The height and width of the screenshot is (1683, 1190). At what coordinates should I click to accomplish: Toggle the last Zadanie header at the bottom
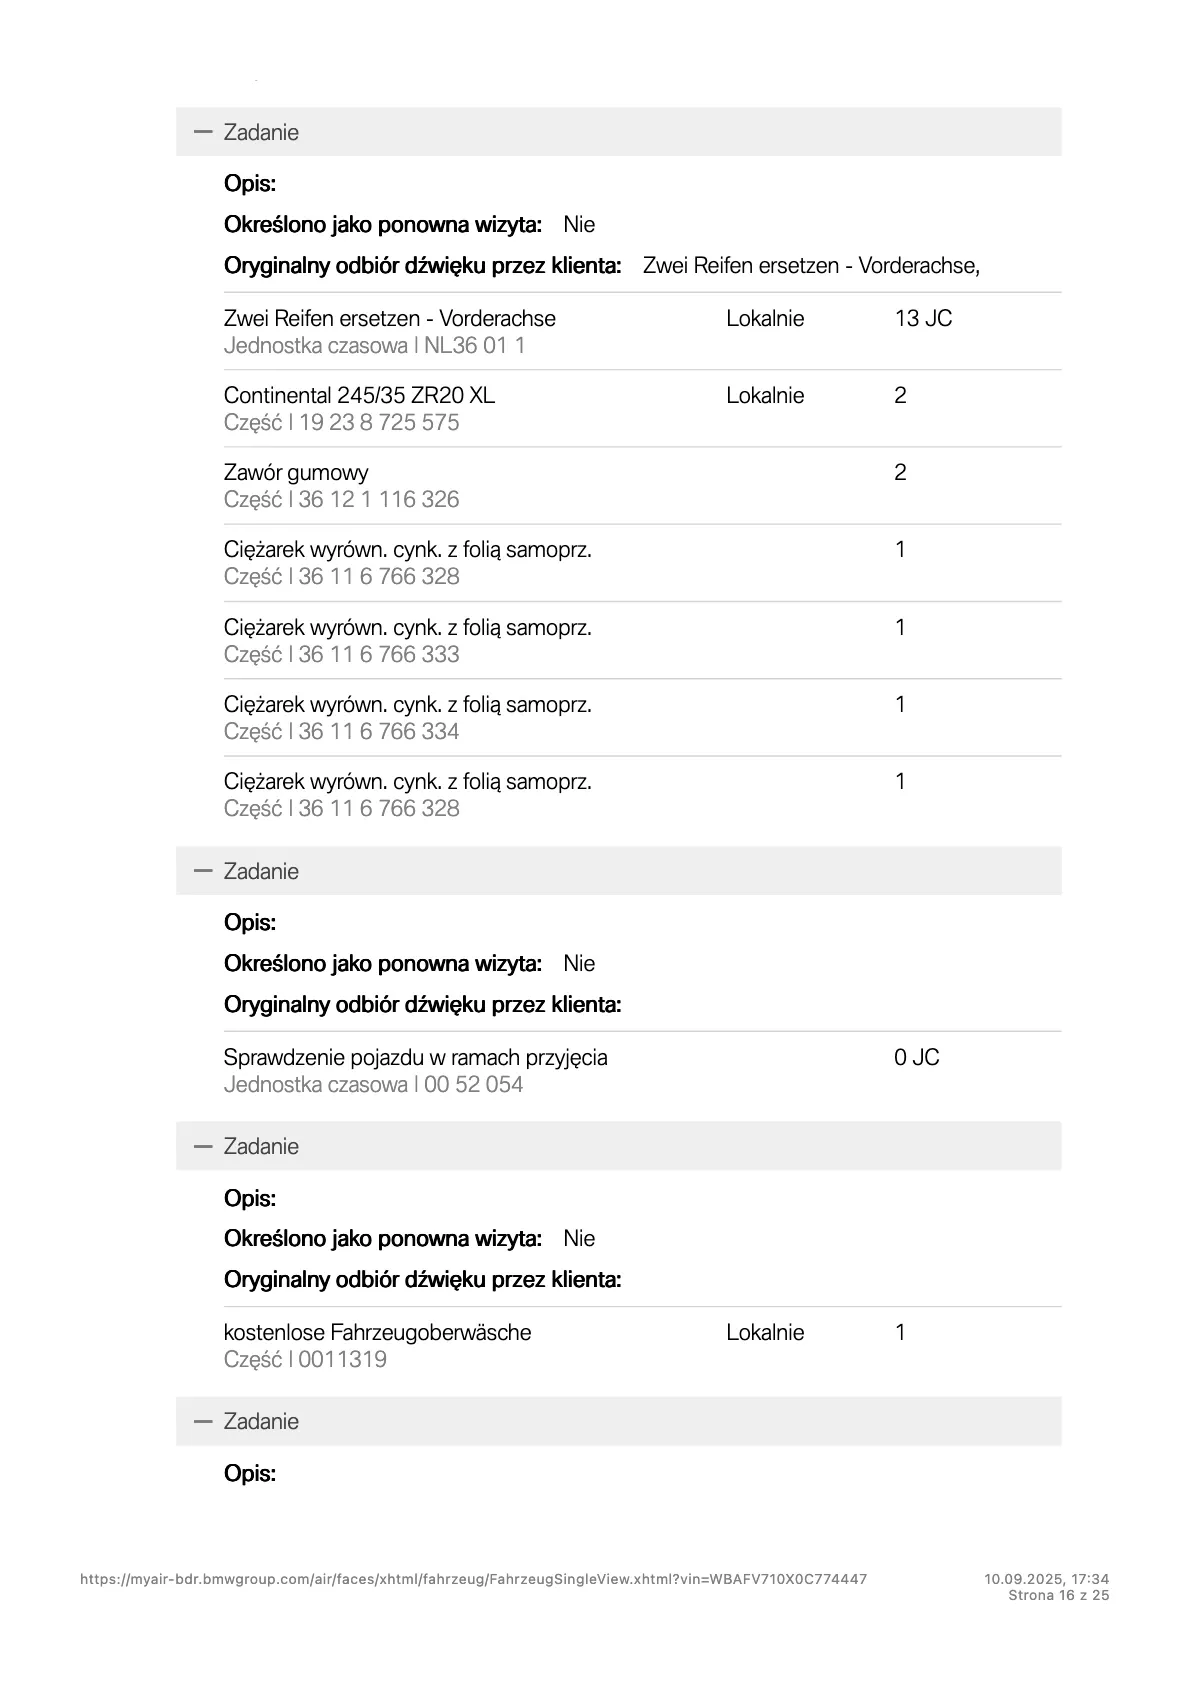coord(204,1421)
